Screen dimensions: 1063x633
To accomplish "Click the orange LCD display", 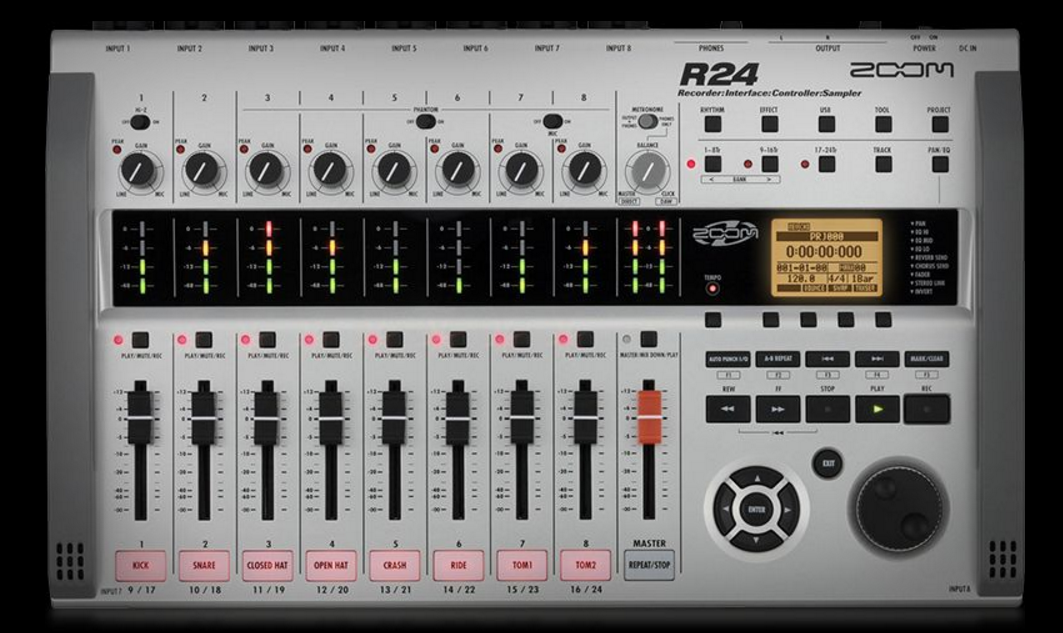I will (827, 257).
